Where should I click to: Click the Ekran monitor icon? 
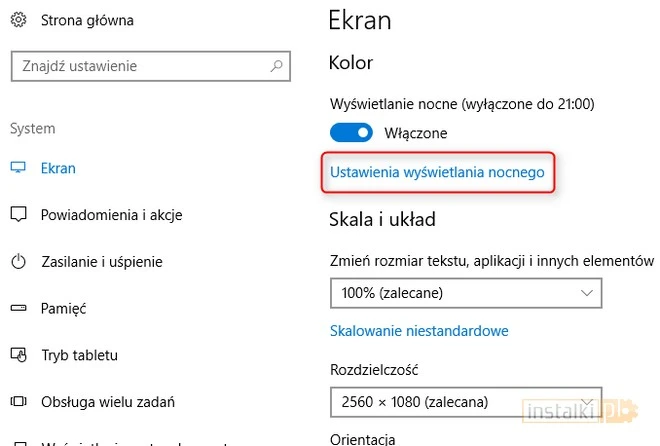tap(18, 169)
